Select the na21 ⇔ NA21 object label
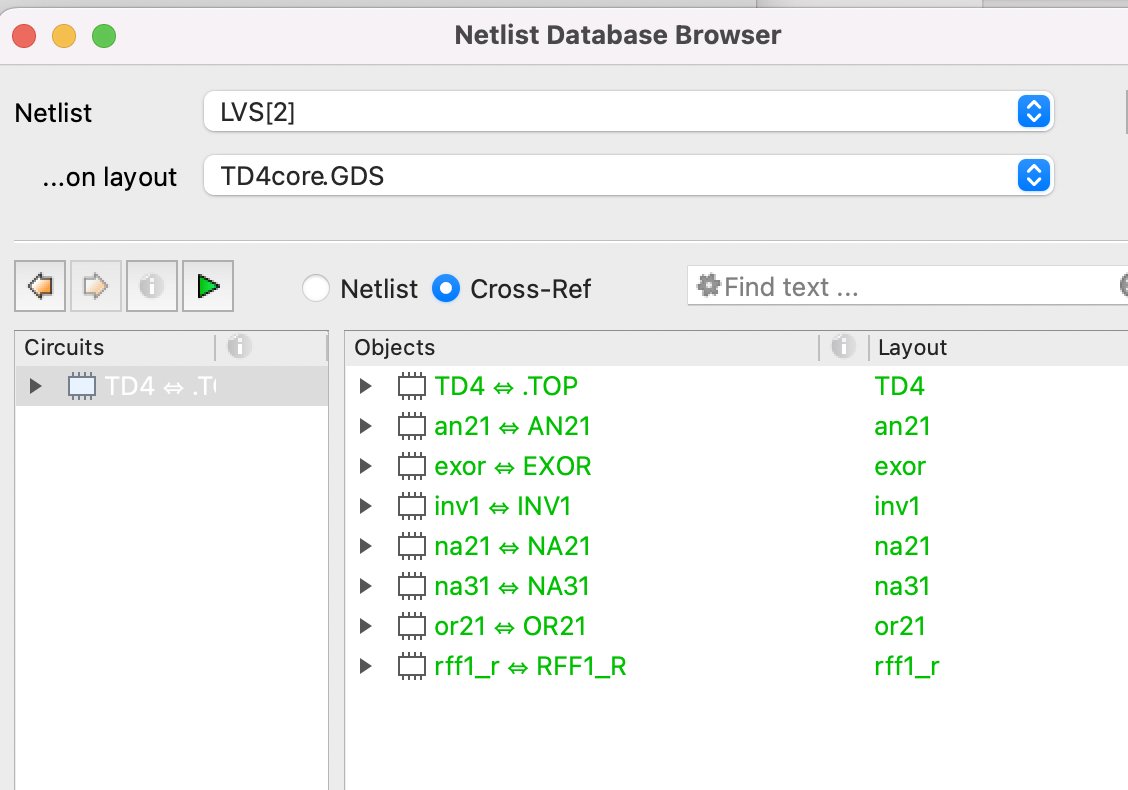 [512, 546]
